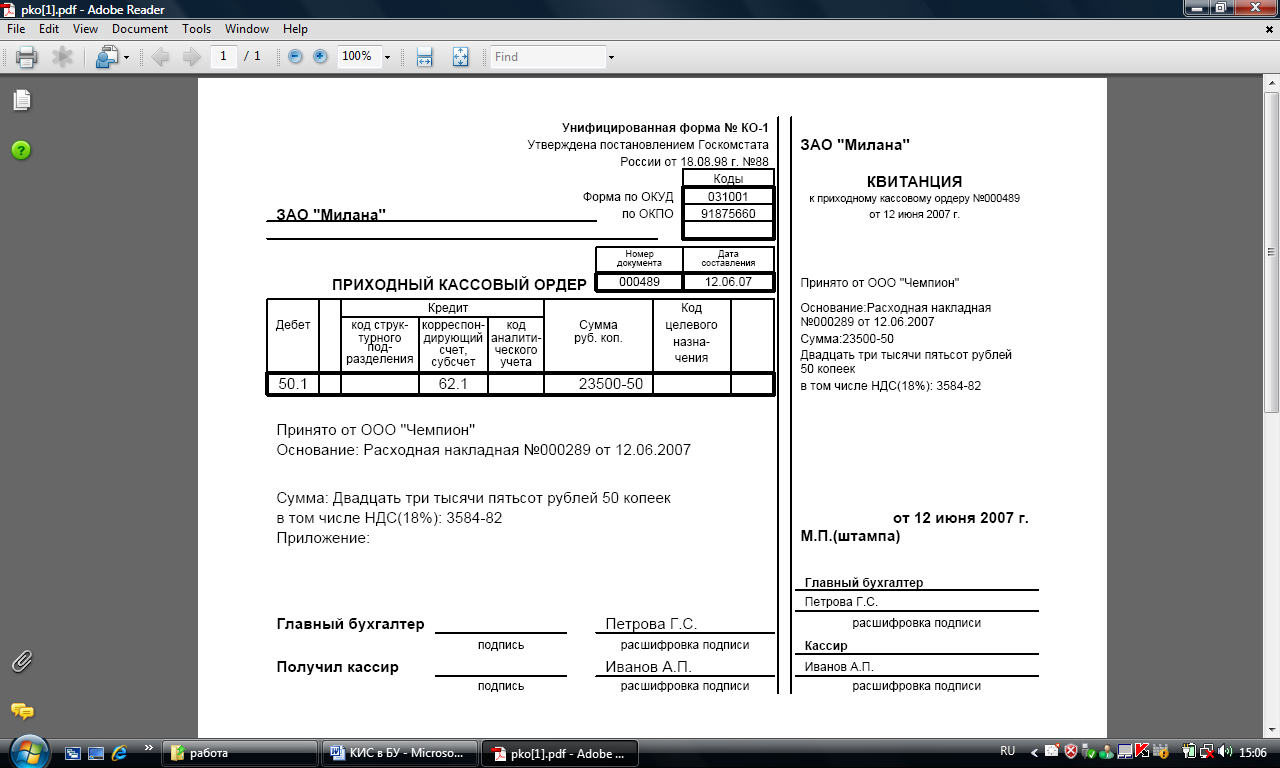Expand the quick launch chevron
This screenshot has height=768, width=1280.
(x=149, y=748)
